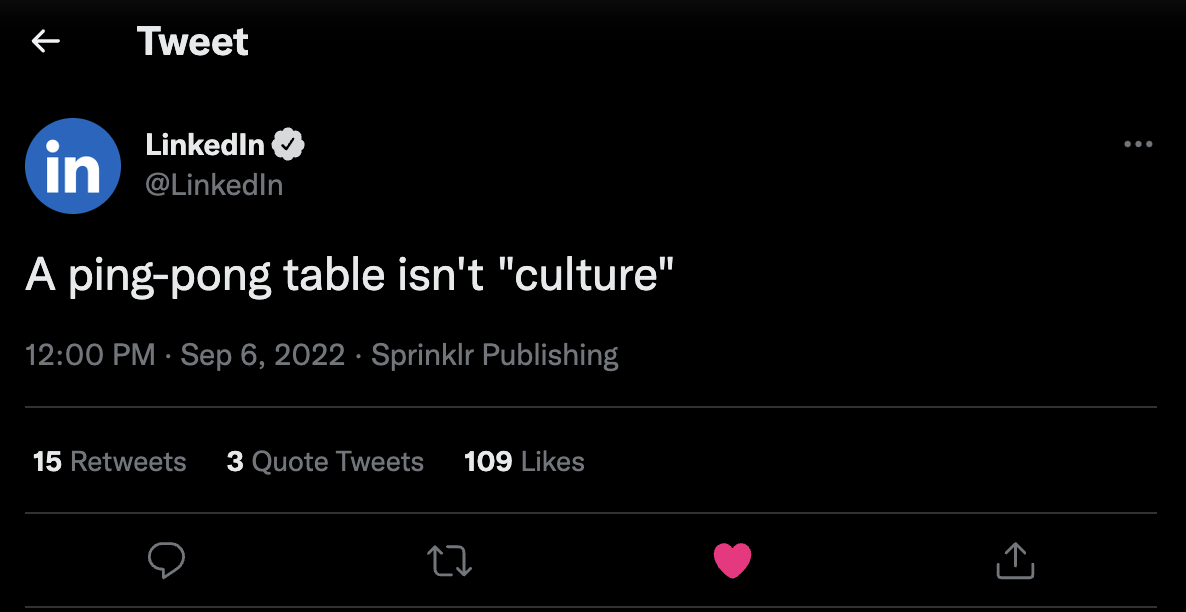Go back using the left arrow
1186x612 pixels.
coord(46,41)
